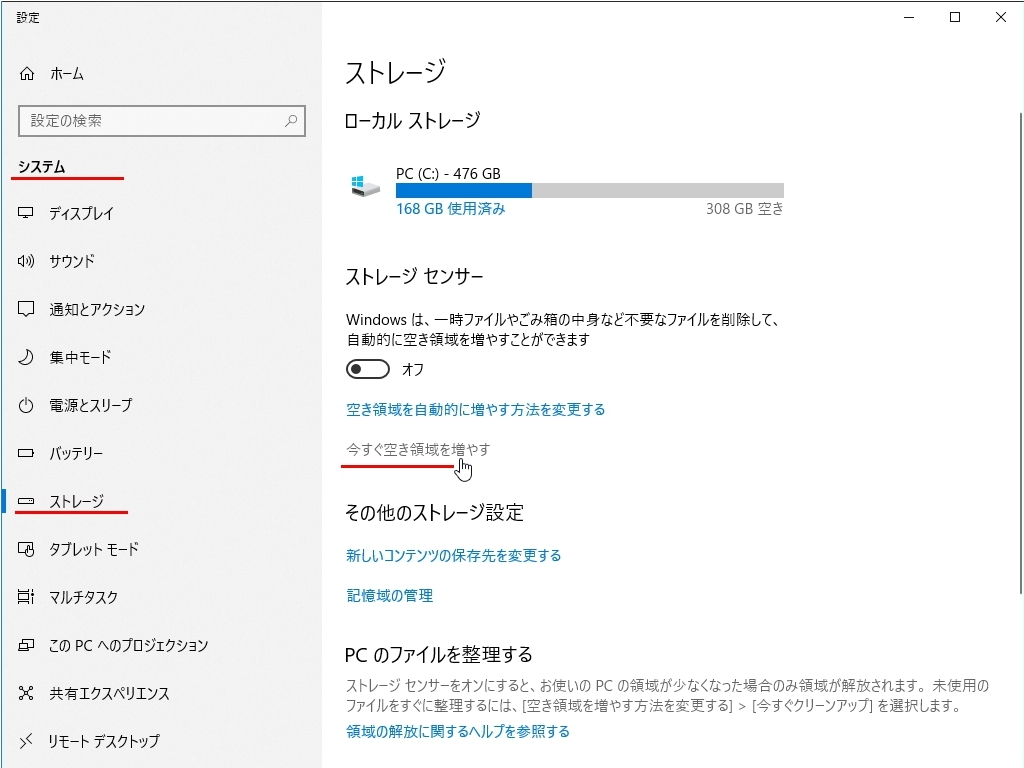Open the マルチタスク settings page
Viewport: 1024px width, 768px height.
pos(83,597)
